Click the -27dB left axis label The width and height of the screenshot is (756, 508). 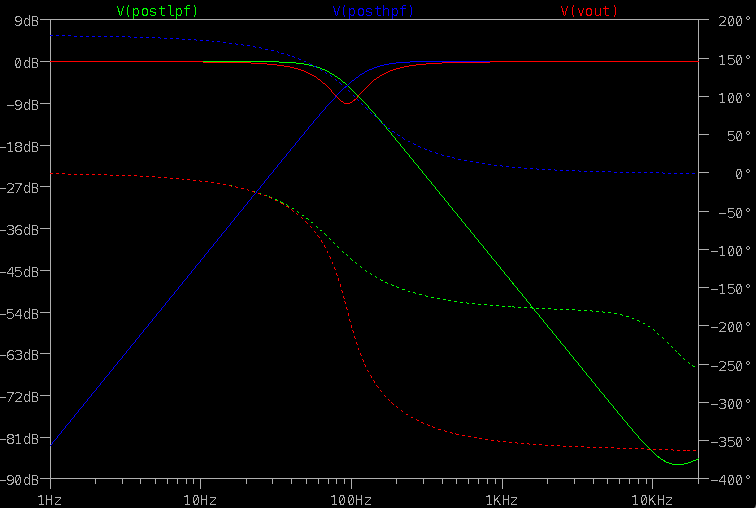19,188
